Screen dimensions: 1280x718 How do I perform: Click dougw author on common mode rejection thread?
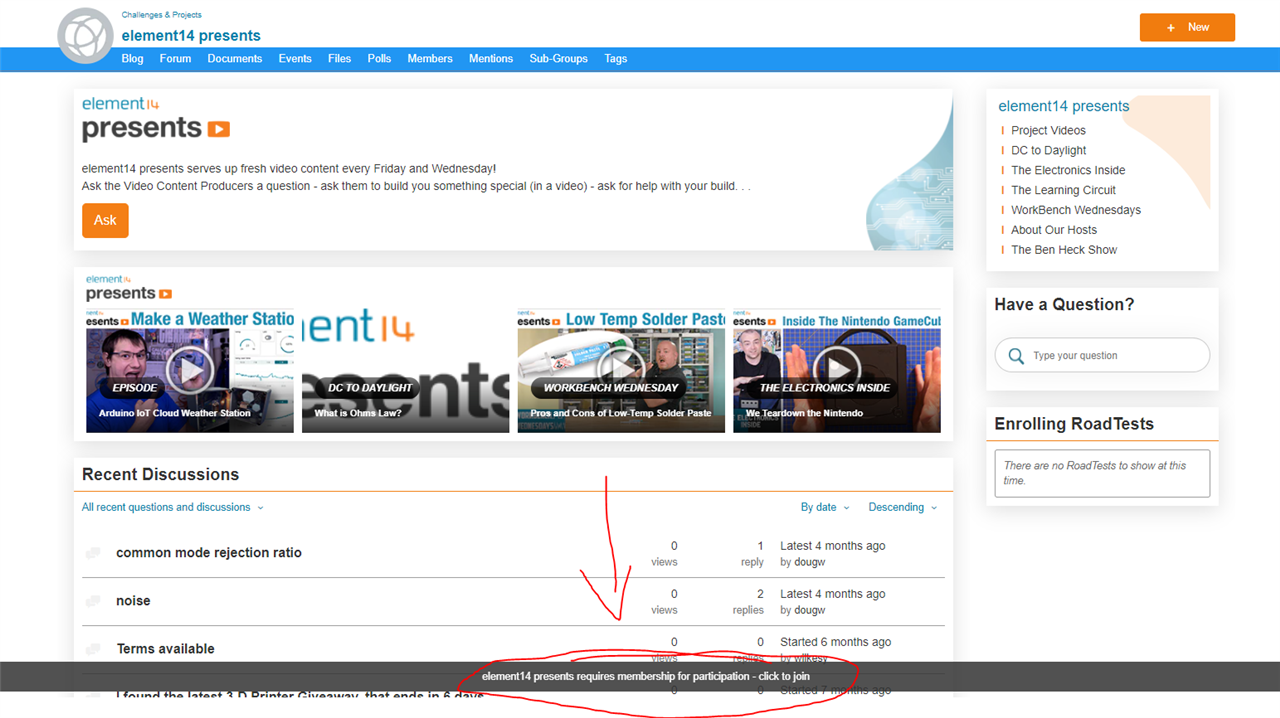pos(809,562)
